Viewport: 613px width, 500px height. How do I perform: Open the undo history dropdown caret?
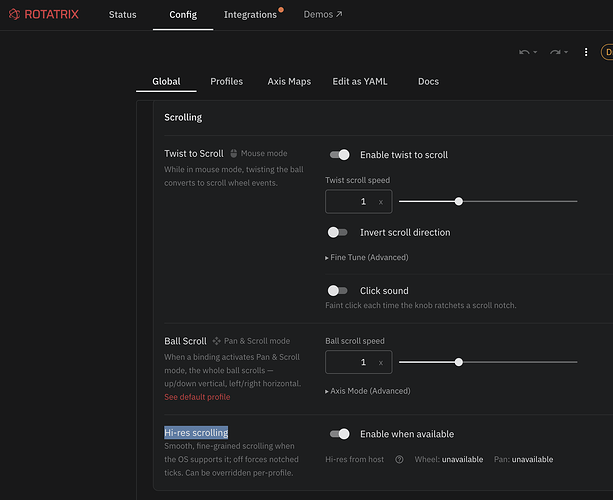[x=535, y=52]
